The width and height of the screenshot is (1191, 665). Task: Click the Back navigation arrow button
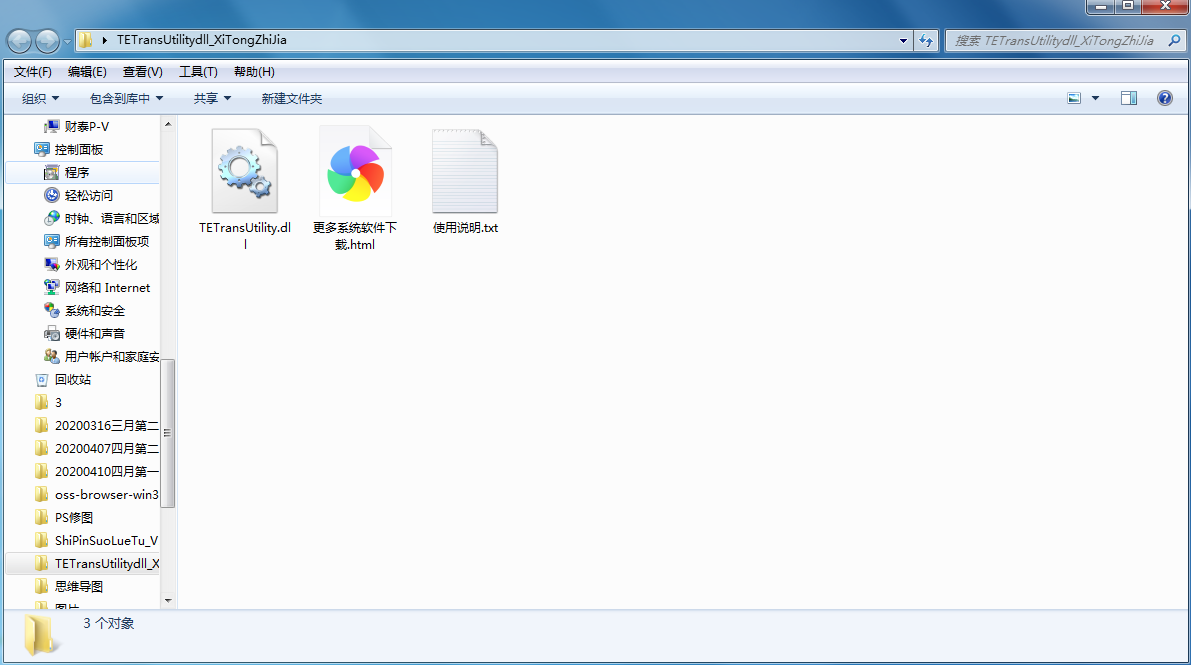(20, 40)
